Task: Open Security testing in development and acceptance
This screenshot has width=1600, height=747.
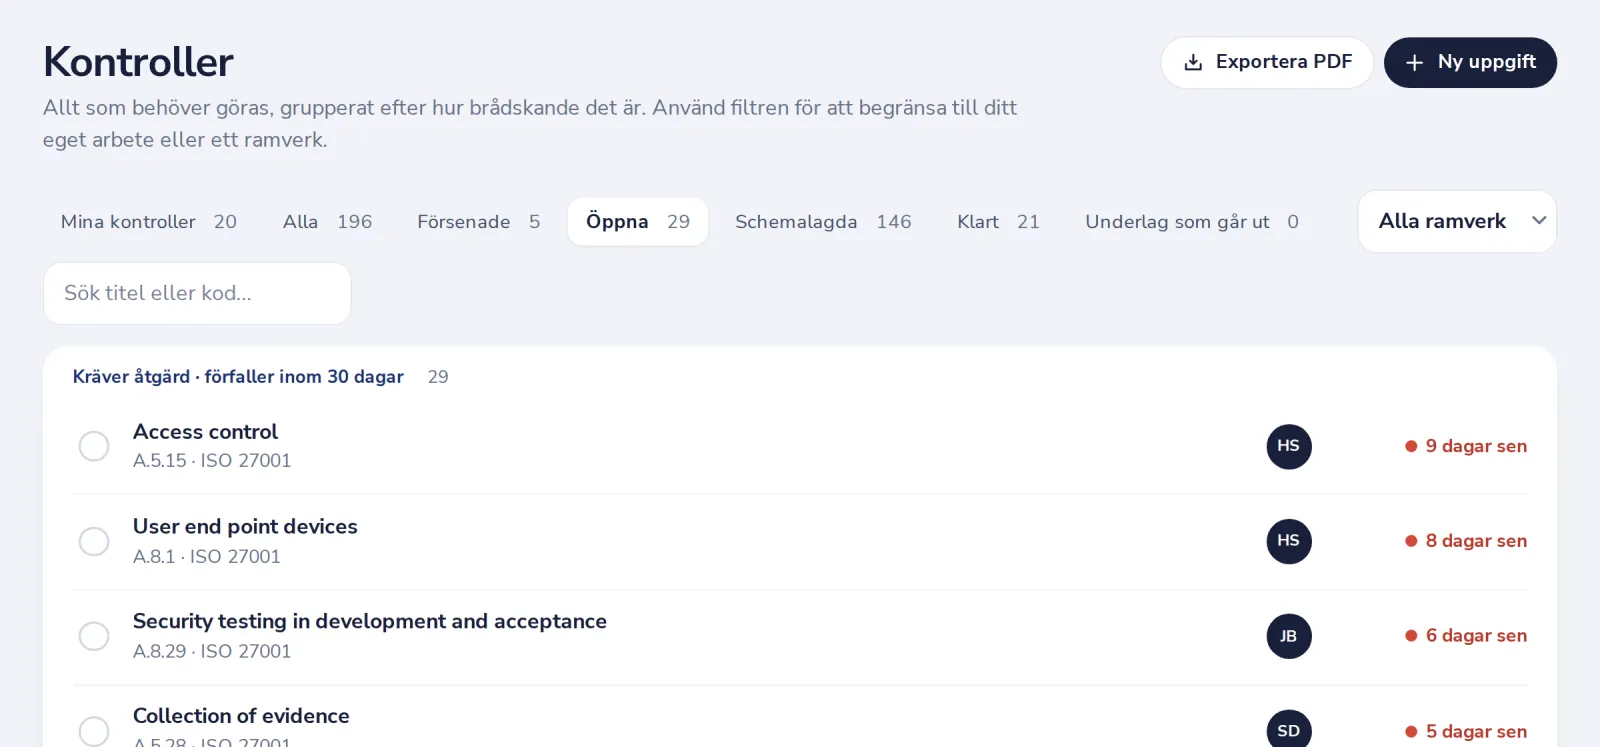Action: (370, 622)
